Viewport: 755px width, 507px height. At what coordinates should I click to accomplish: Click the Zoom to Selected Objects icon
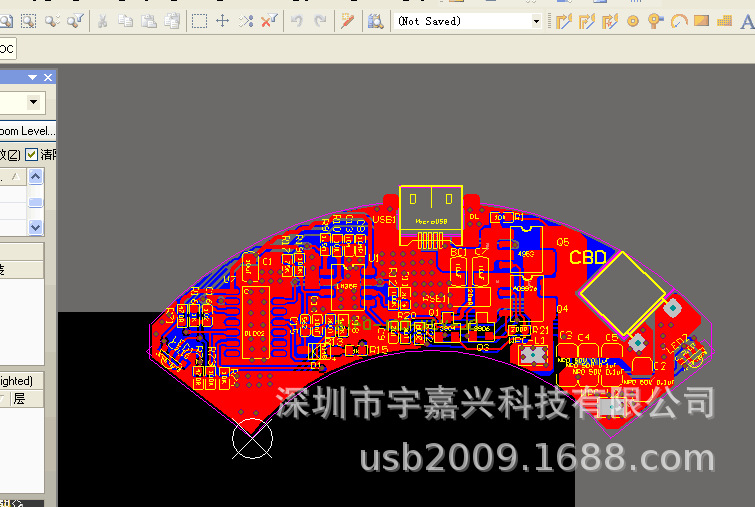(x=52, y=21)
